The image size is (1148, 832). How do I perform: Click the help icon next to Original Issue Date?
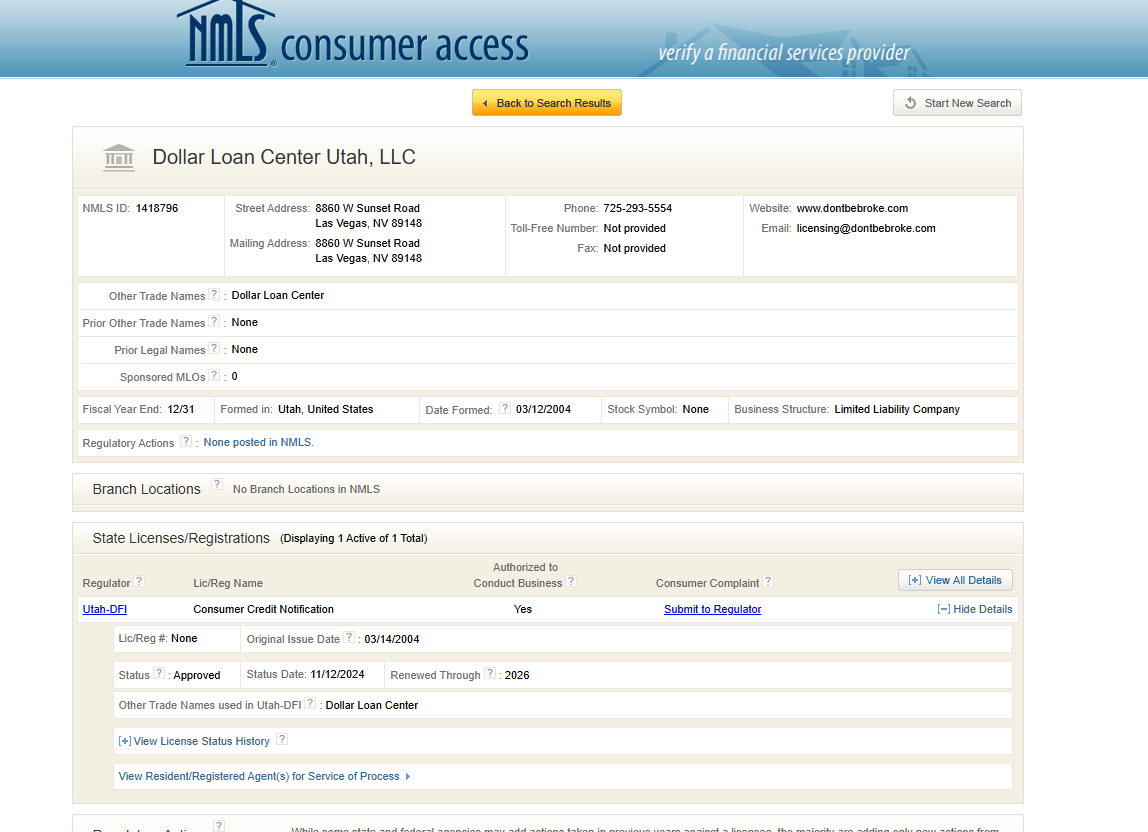tap(349, 637)
